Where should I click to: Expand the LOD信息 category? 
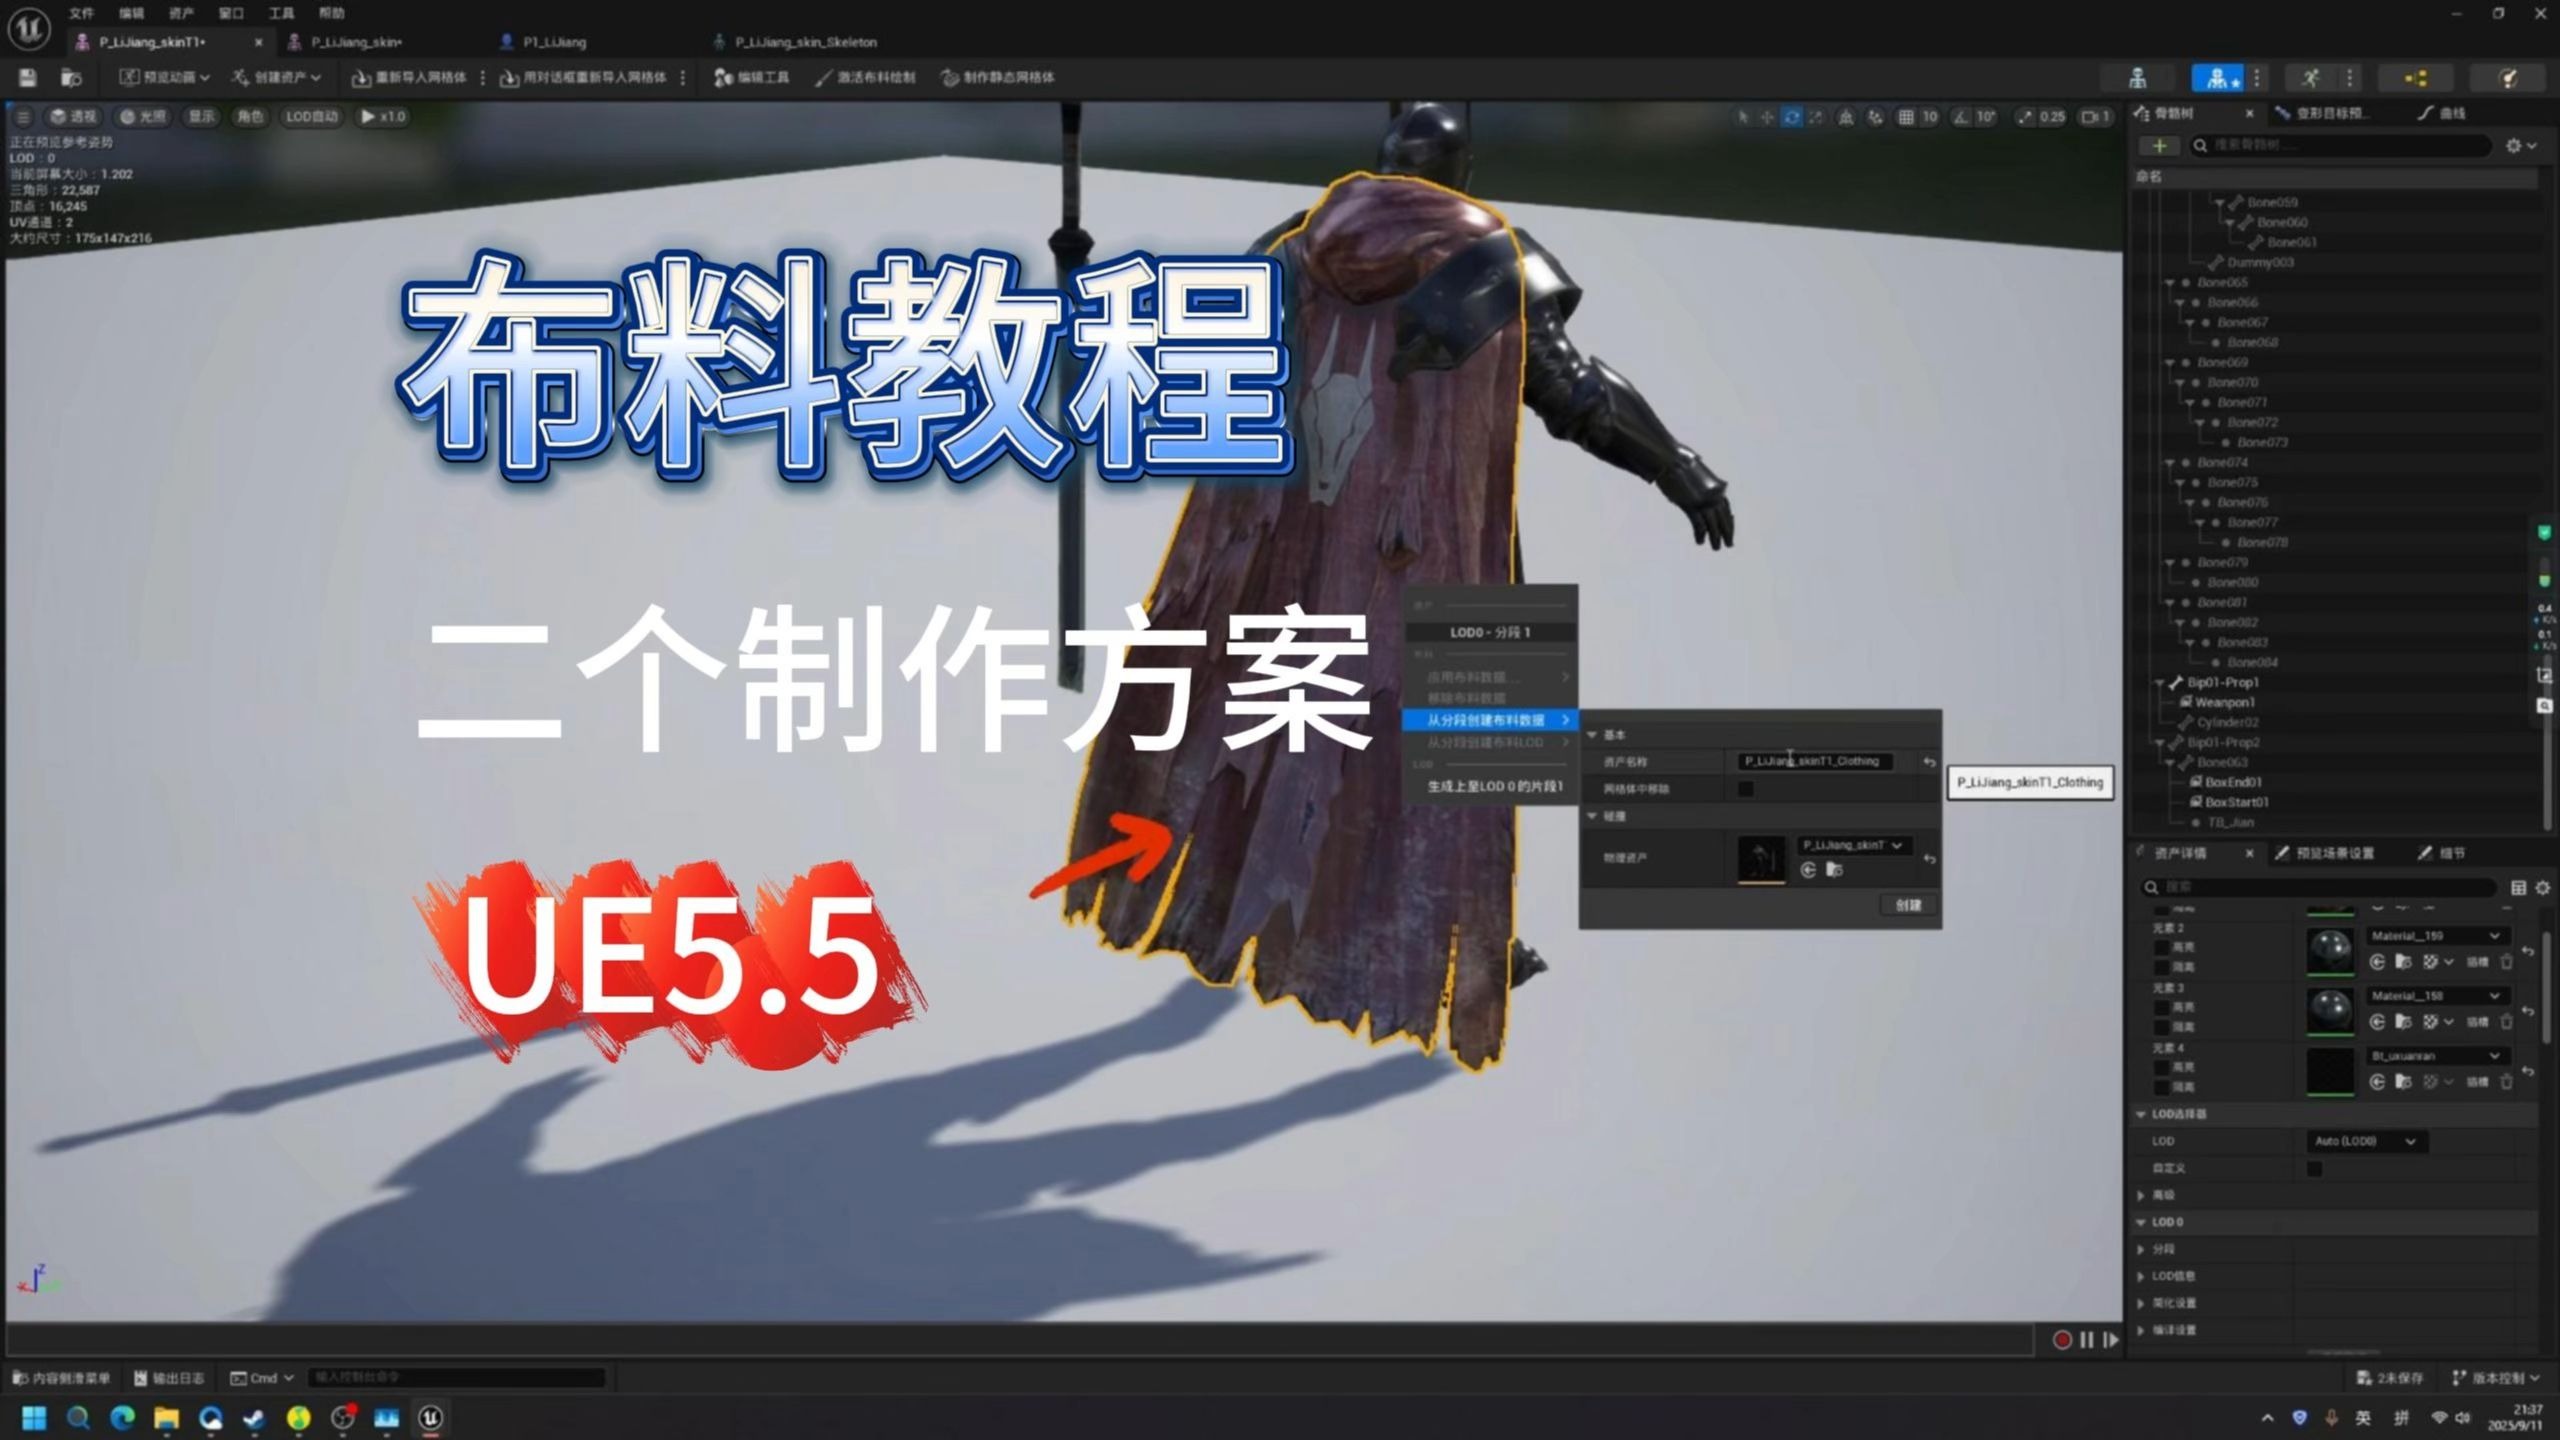tap(2141, 1276)
